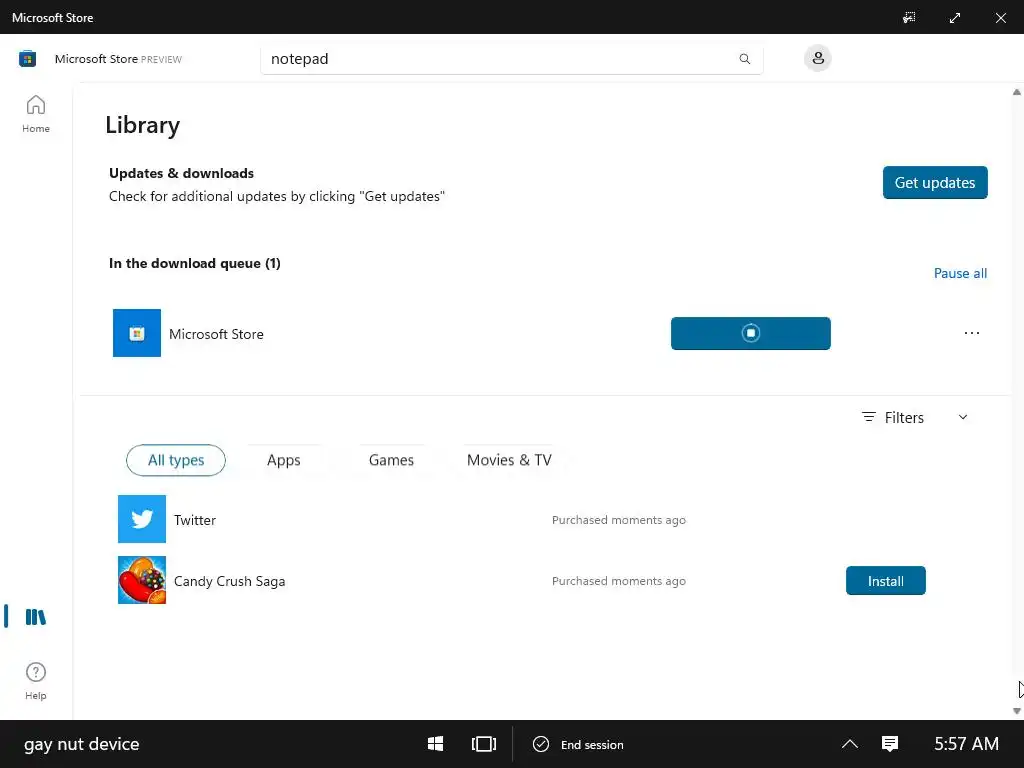Select the Games filter tab
The height and width of the screenshot is (768, 1024).
click(x=391, y=460)
